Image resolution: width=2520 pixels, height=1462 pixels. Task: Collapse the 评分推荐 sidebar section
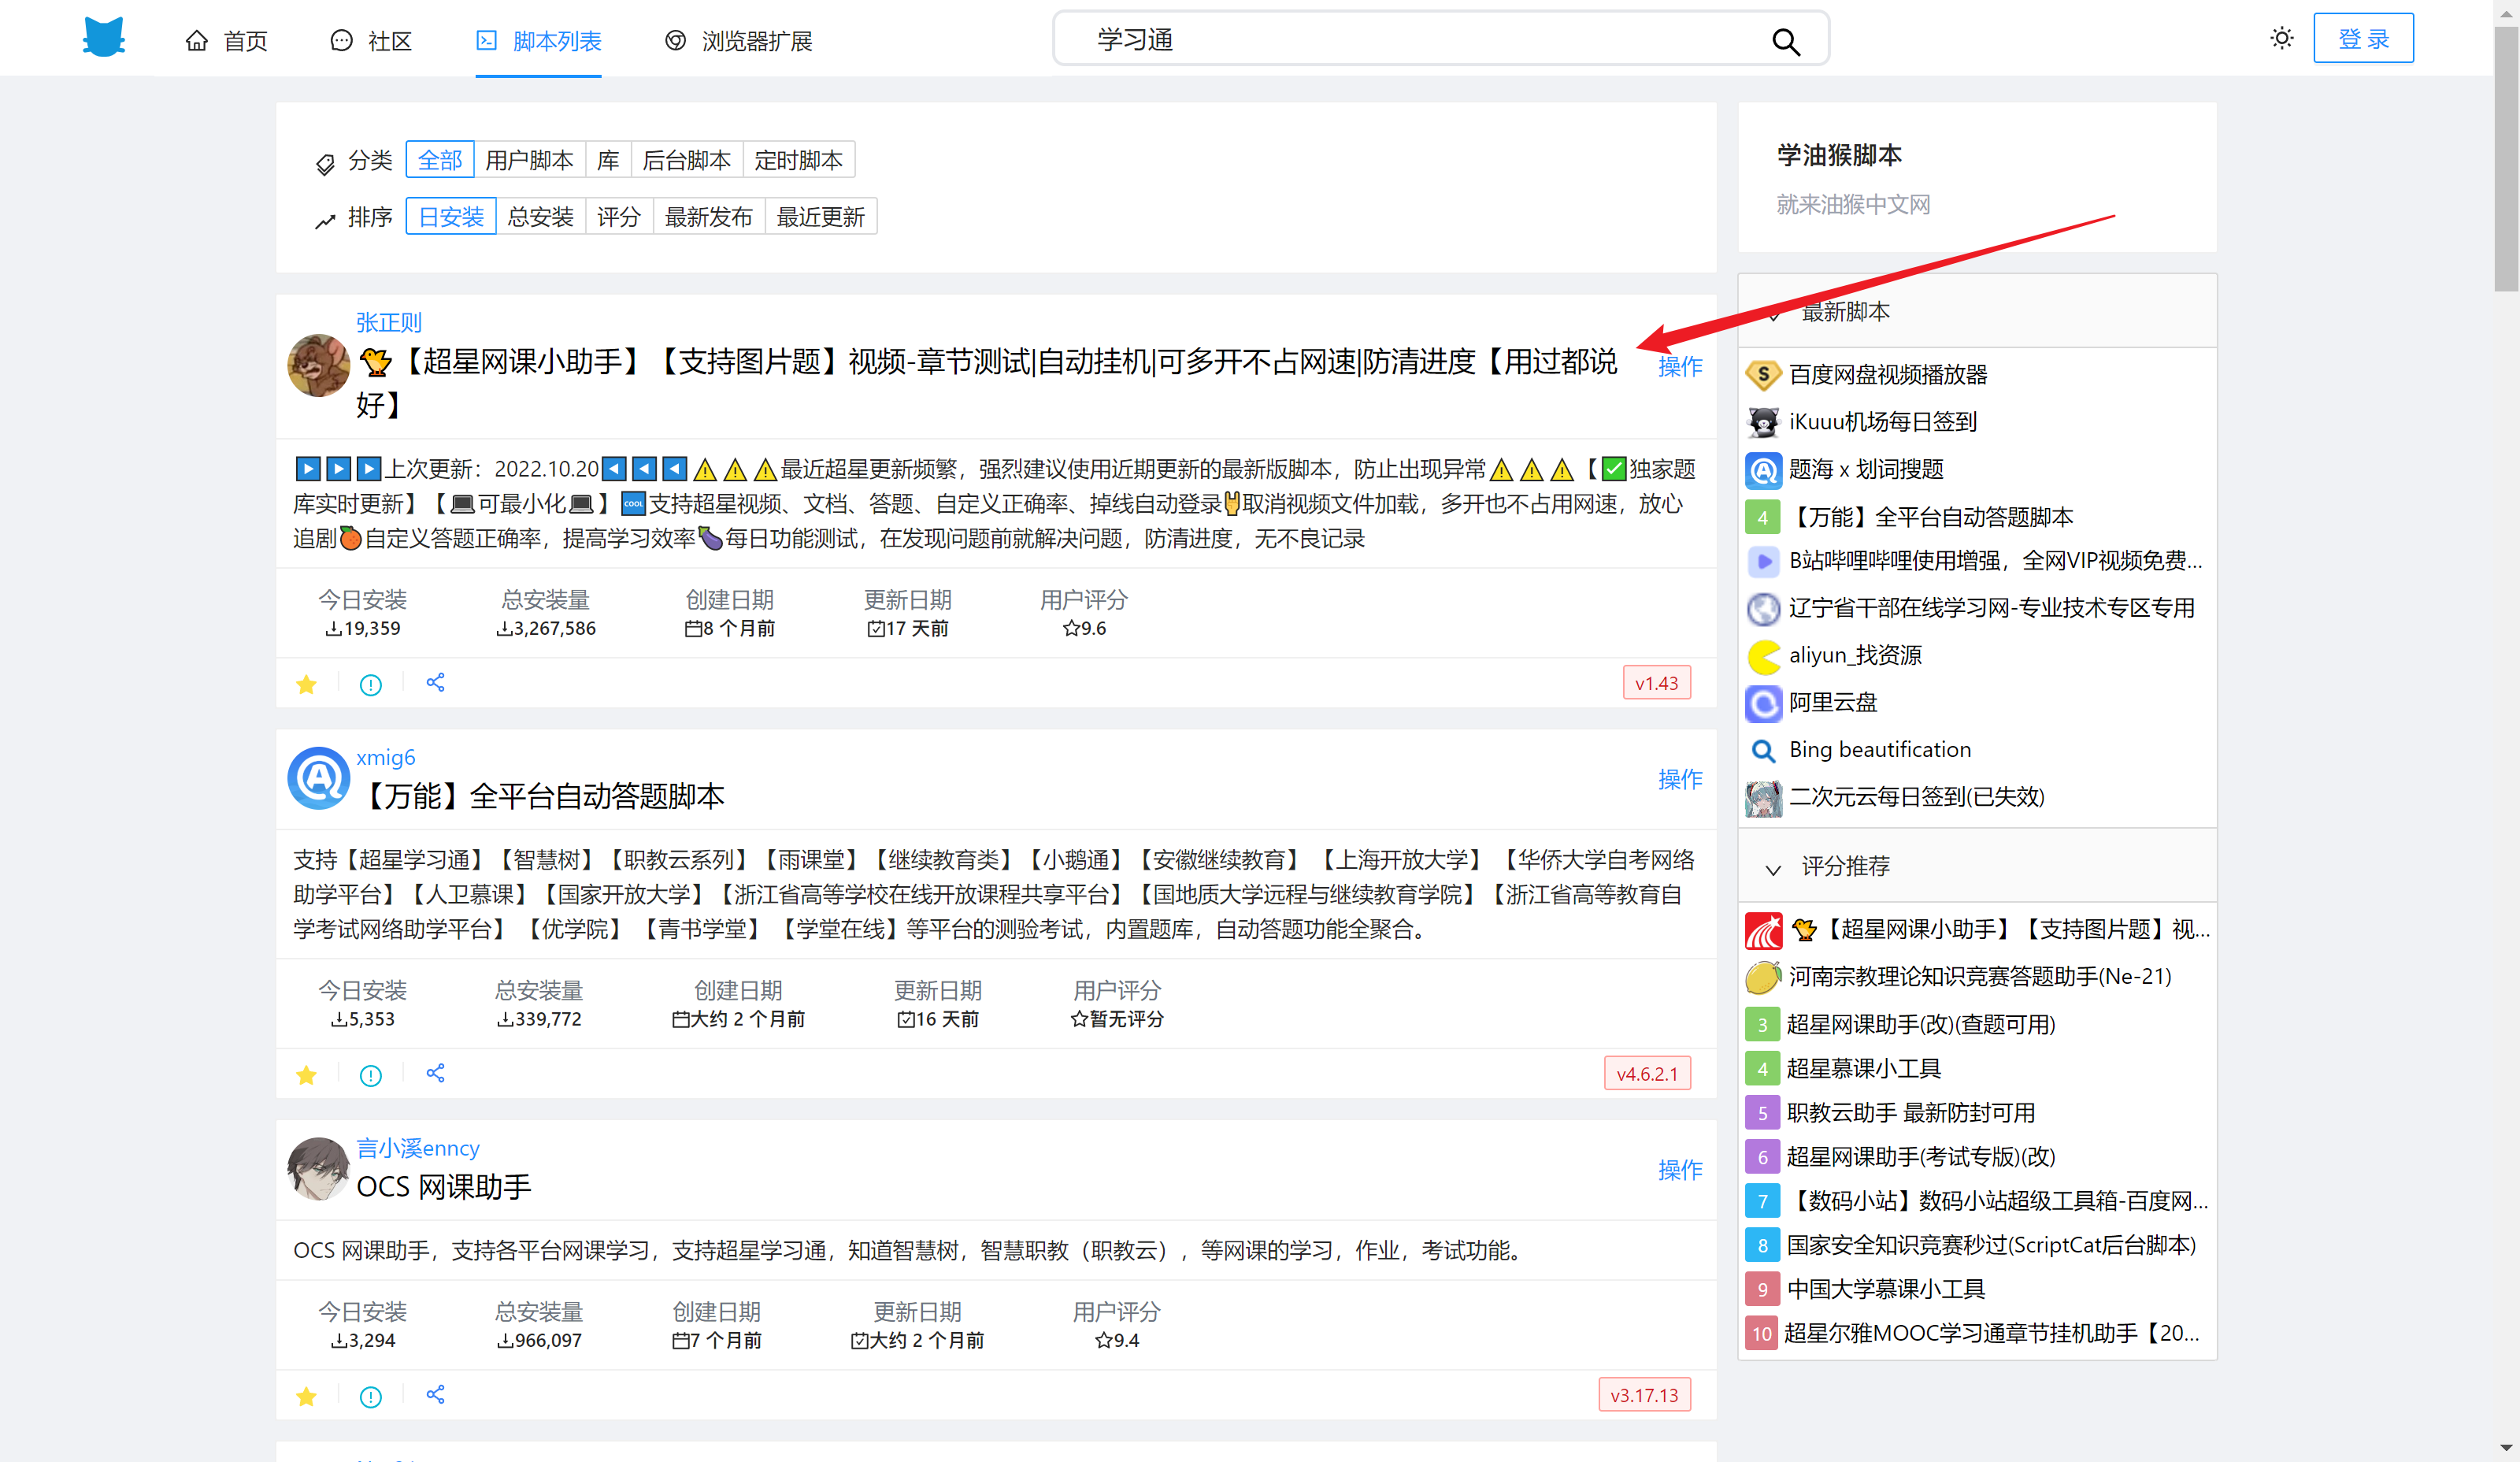point(1773,868)
